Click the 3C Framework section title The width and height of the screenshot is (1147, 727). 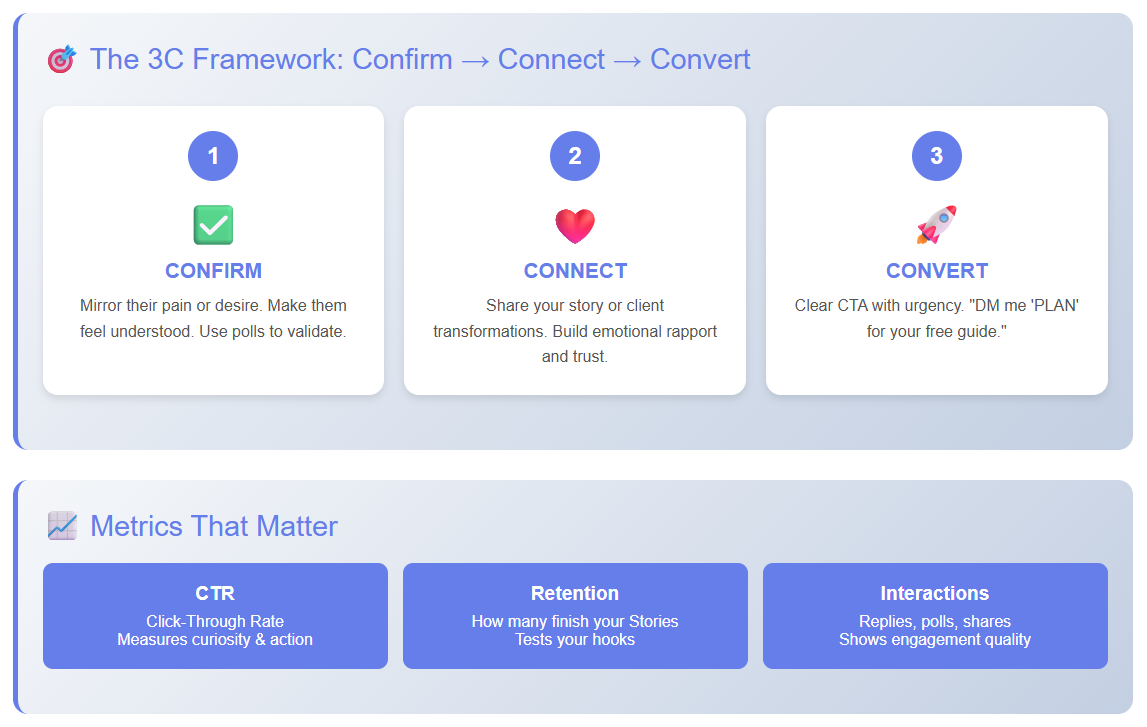point(420,59)
